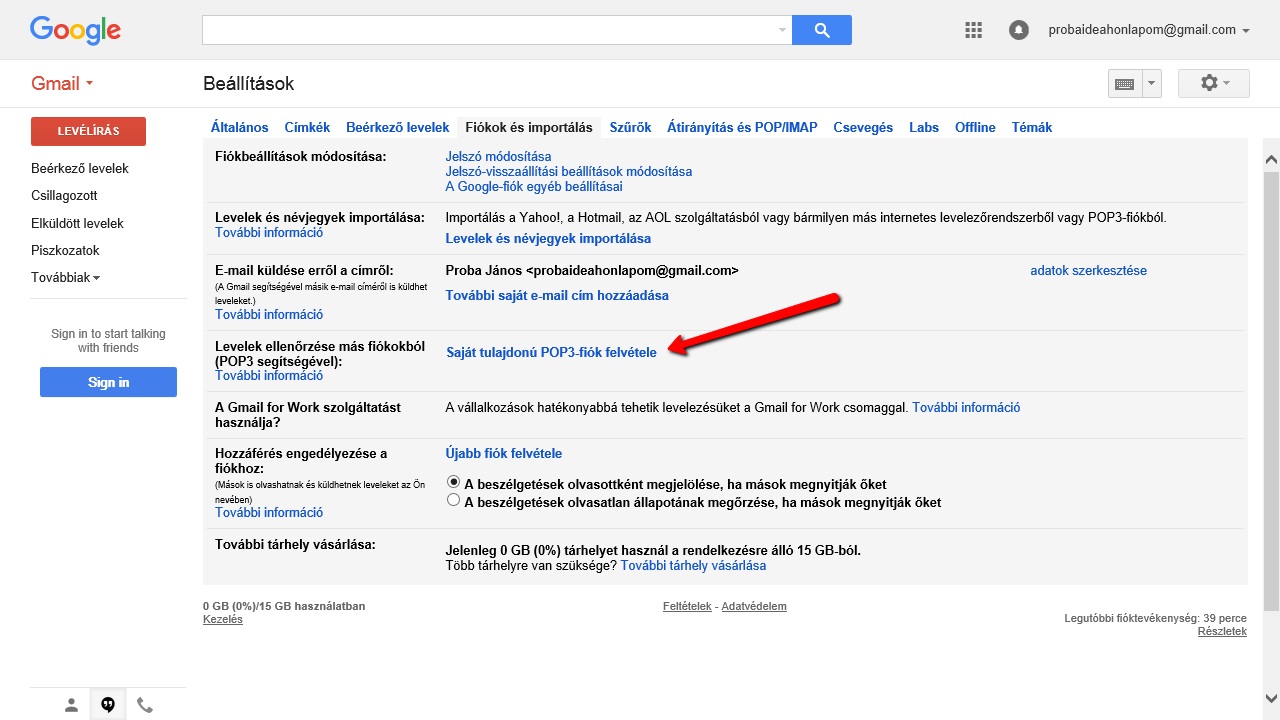Screen dimensions: 1280x720
Task: Click the Beállítások page heading
Action: click(x=248, y=83)
